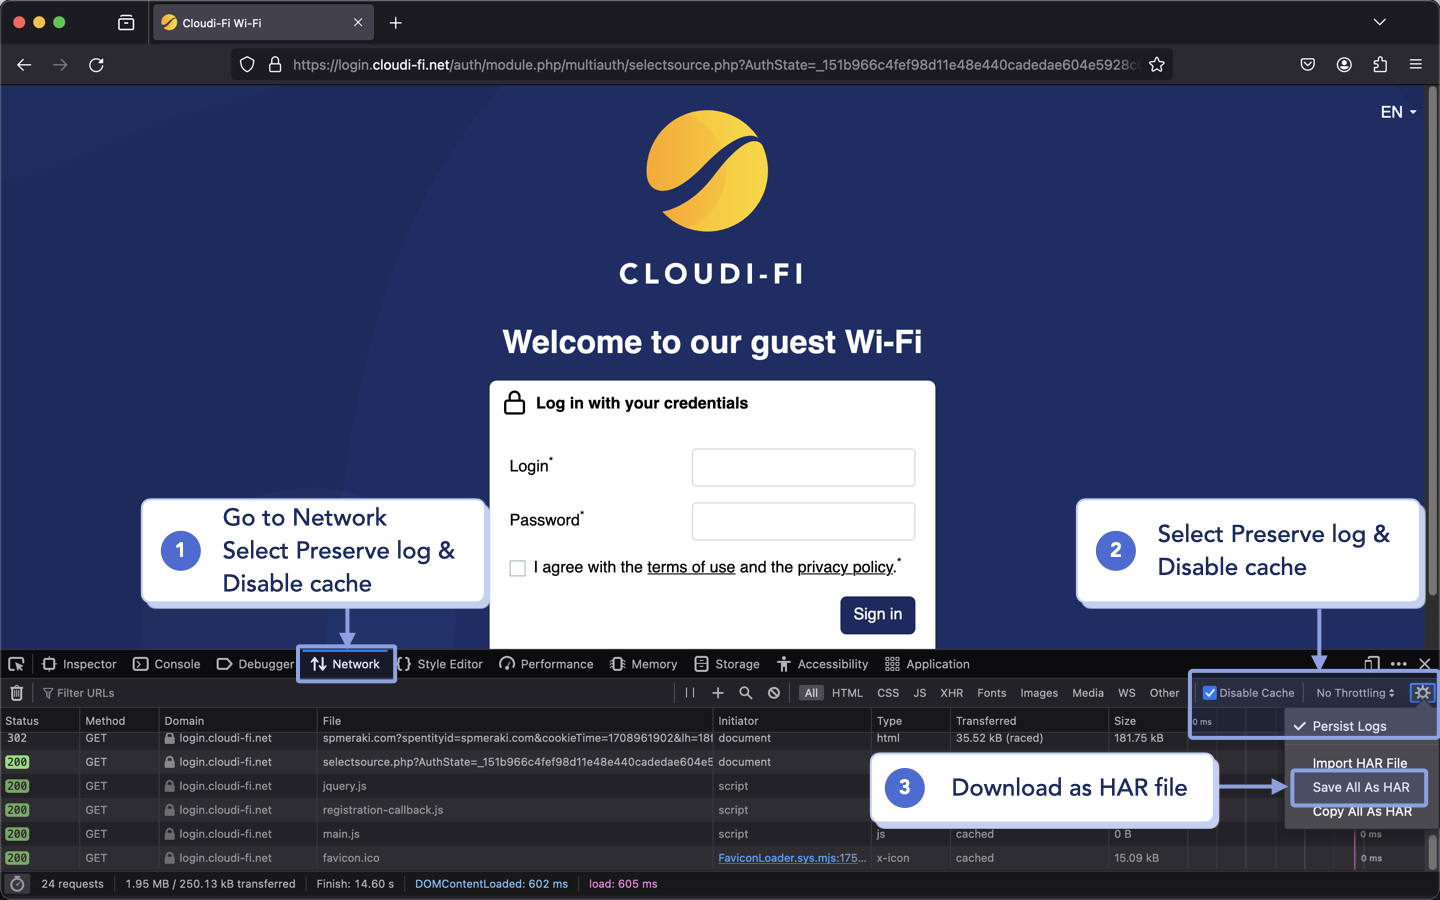The width and height of the screenshot is (1440, 900).
Task: Open the EN language dropdown
Action: (x=1397, y=112)
